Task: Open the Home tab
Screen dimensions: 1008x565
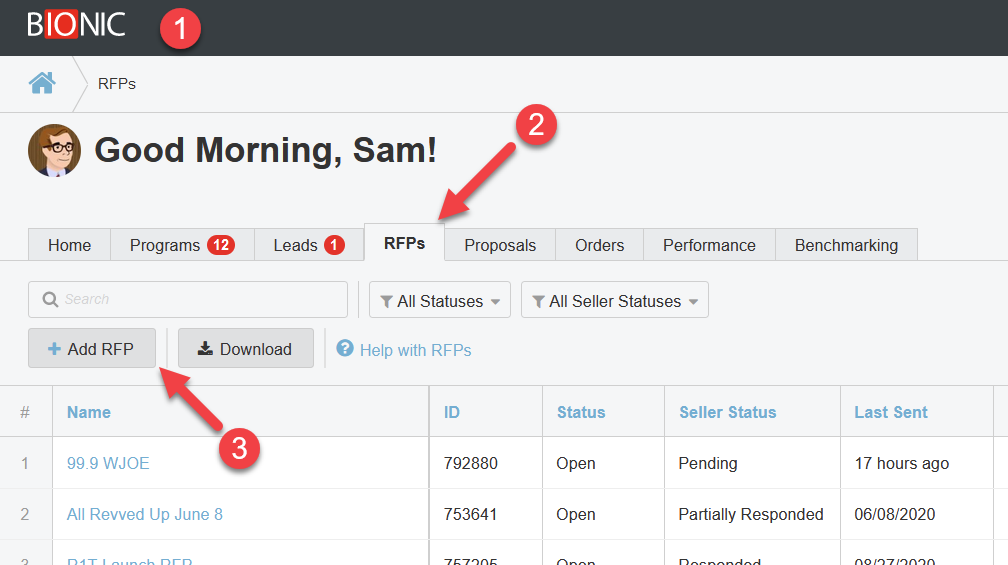Action: tap(69, 245)
